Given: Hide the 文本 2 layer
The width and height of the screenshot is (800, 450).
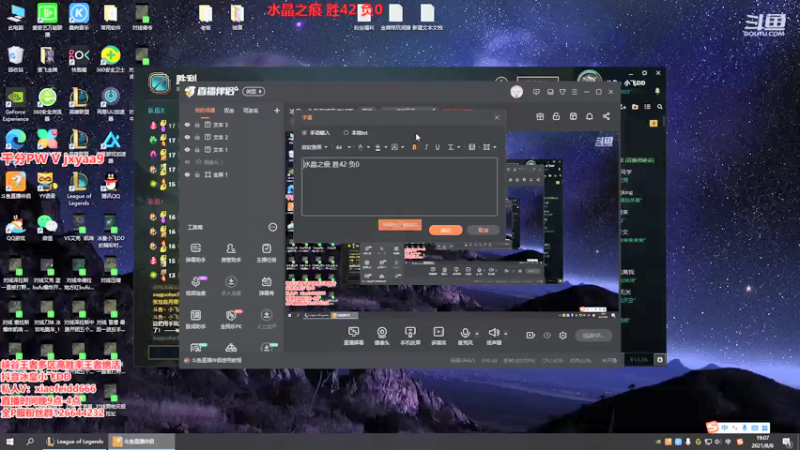Looking at the screenshot, I should pyautogui.click(x=187, y=137).
